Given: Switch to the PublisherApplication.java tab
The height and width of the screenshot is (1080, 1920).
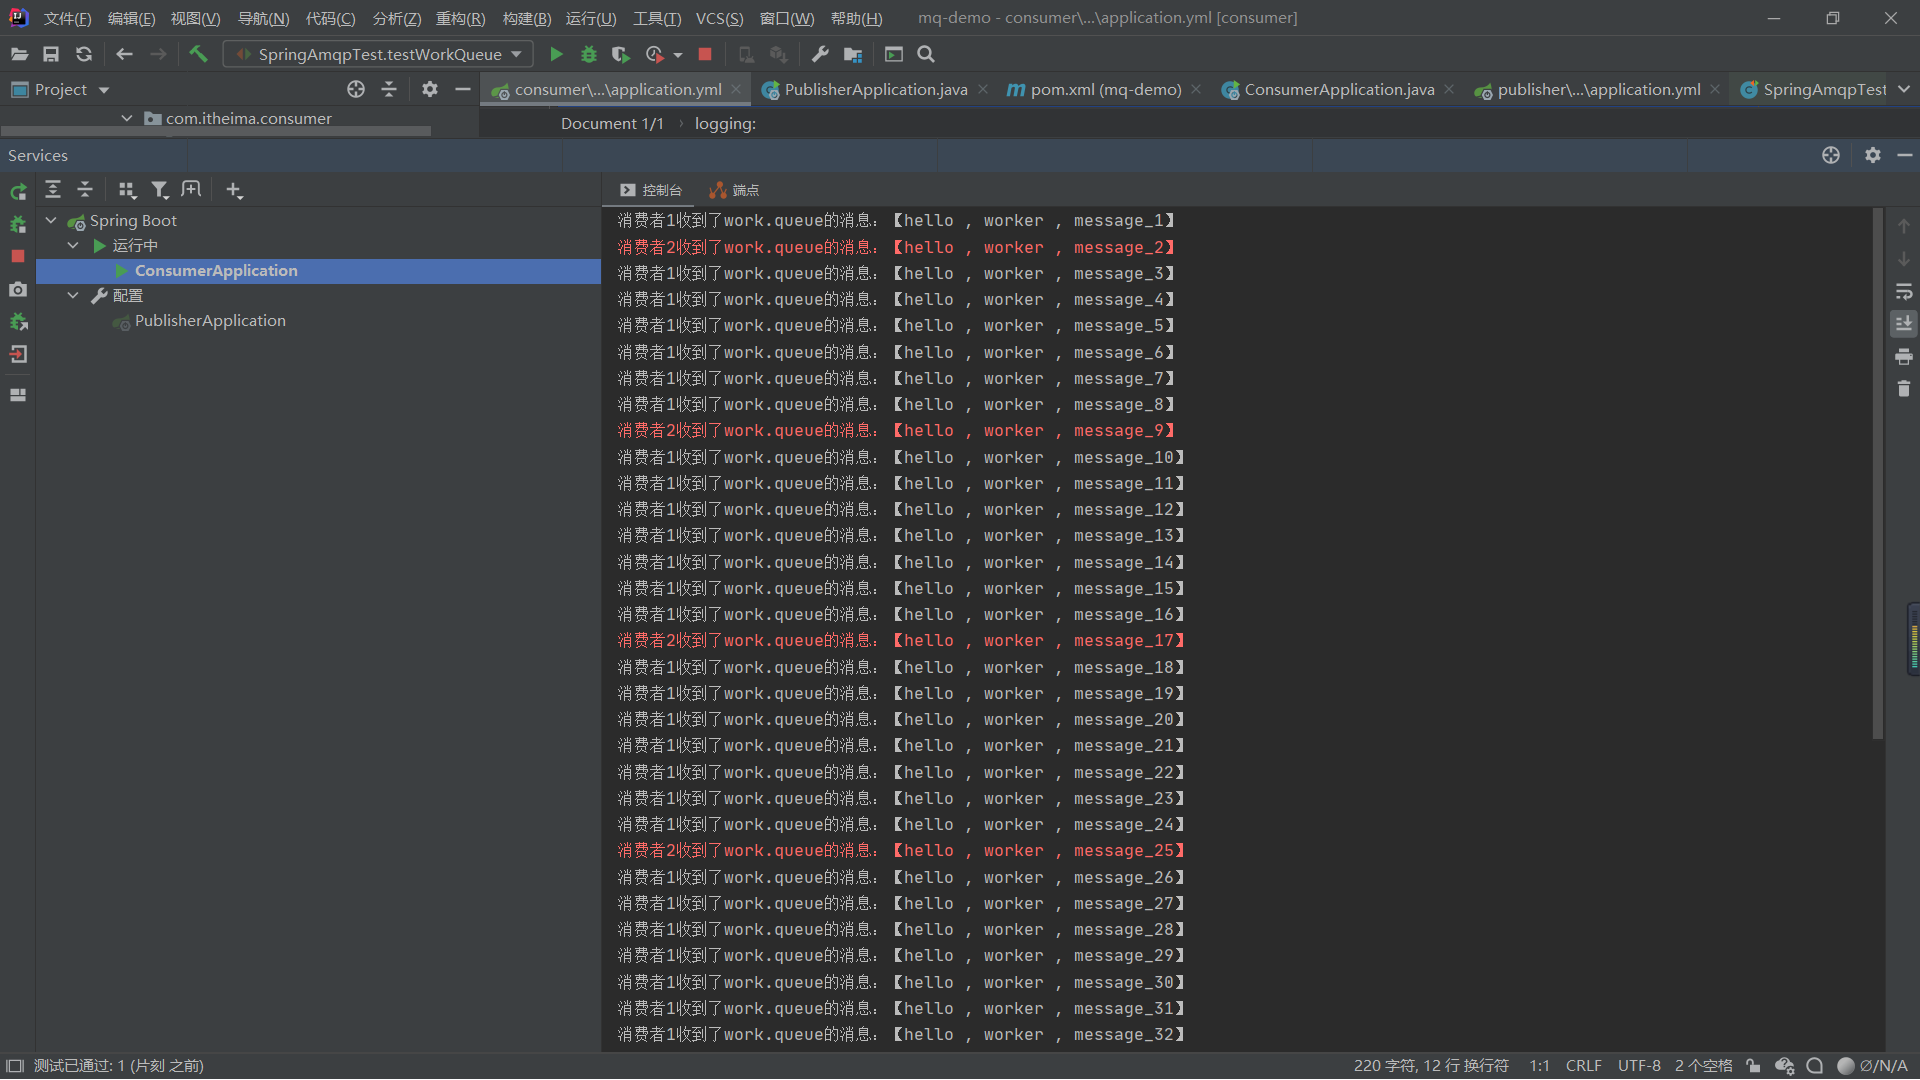Looking at the screenshot, I should click(x=875, y=89).
